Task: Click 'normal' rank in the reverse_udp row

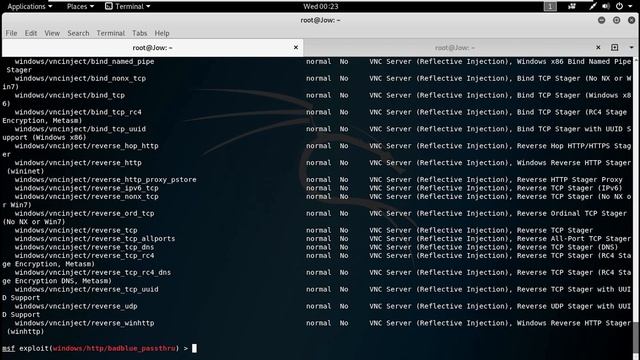Action: coord(319,306)
